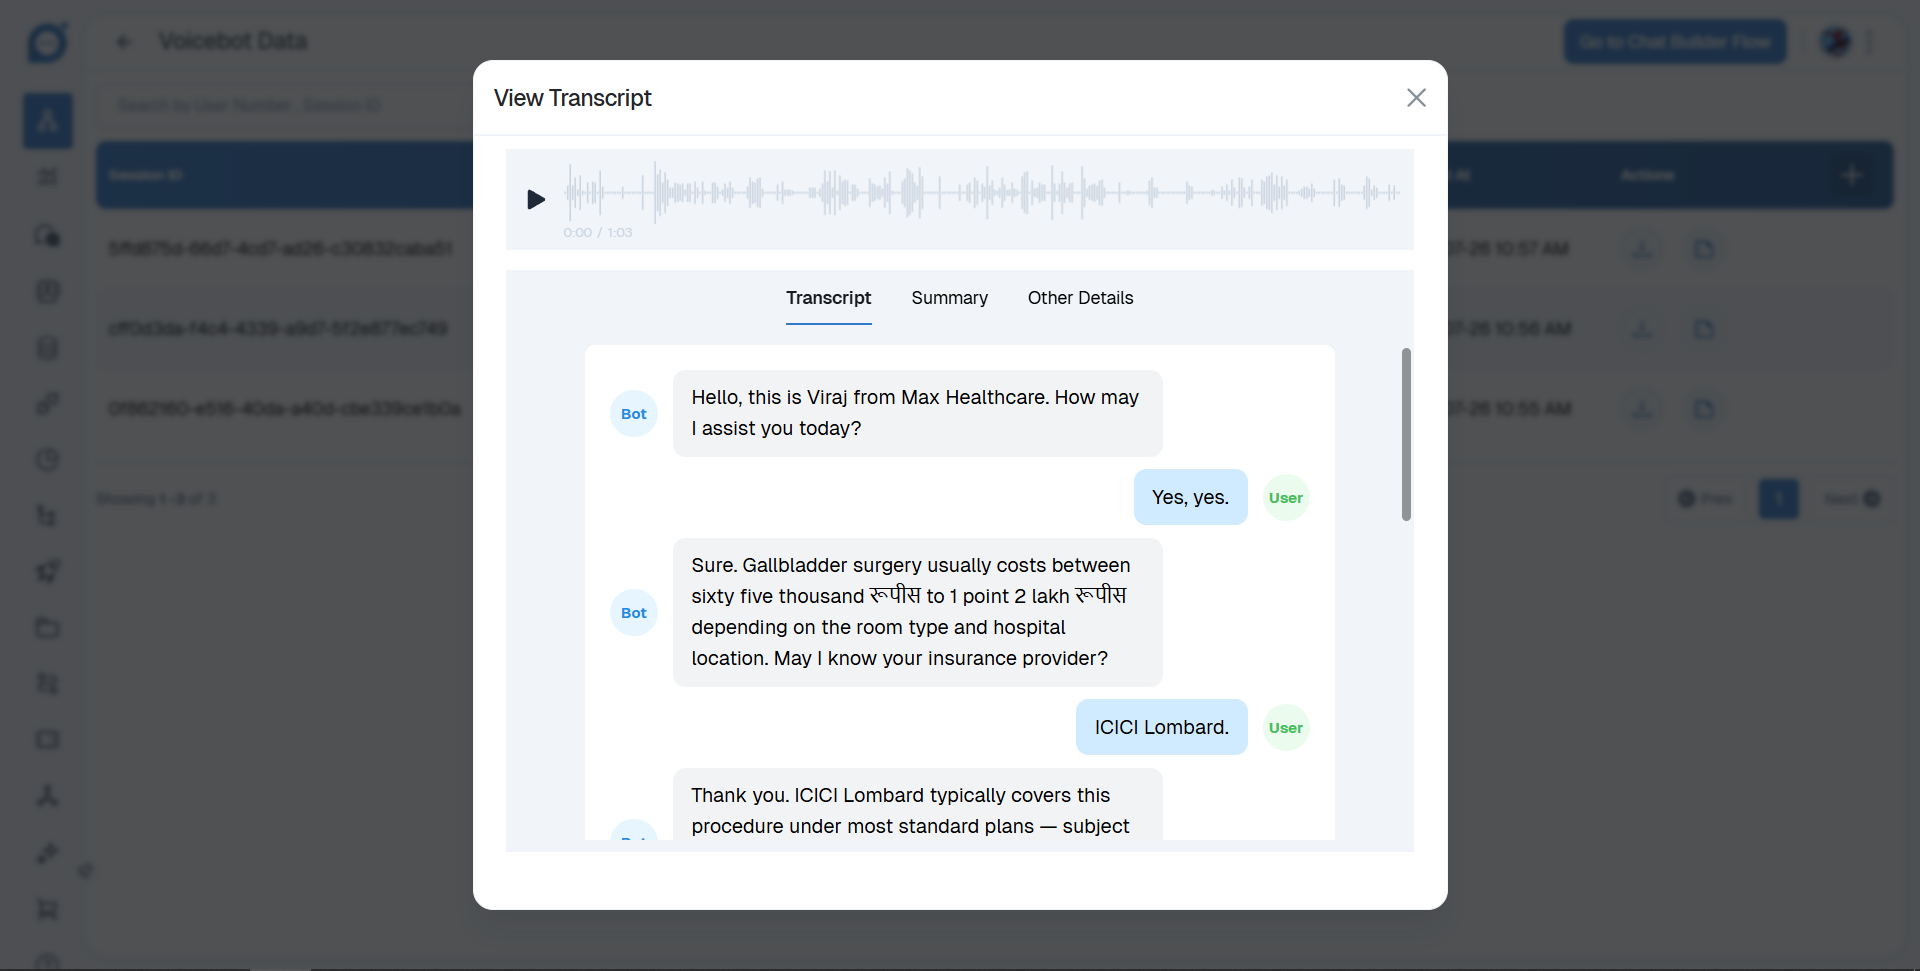Download the recording for the 10:57 AM session
1920x971 pixels.
(1642, 249)
